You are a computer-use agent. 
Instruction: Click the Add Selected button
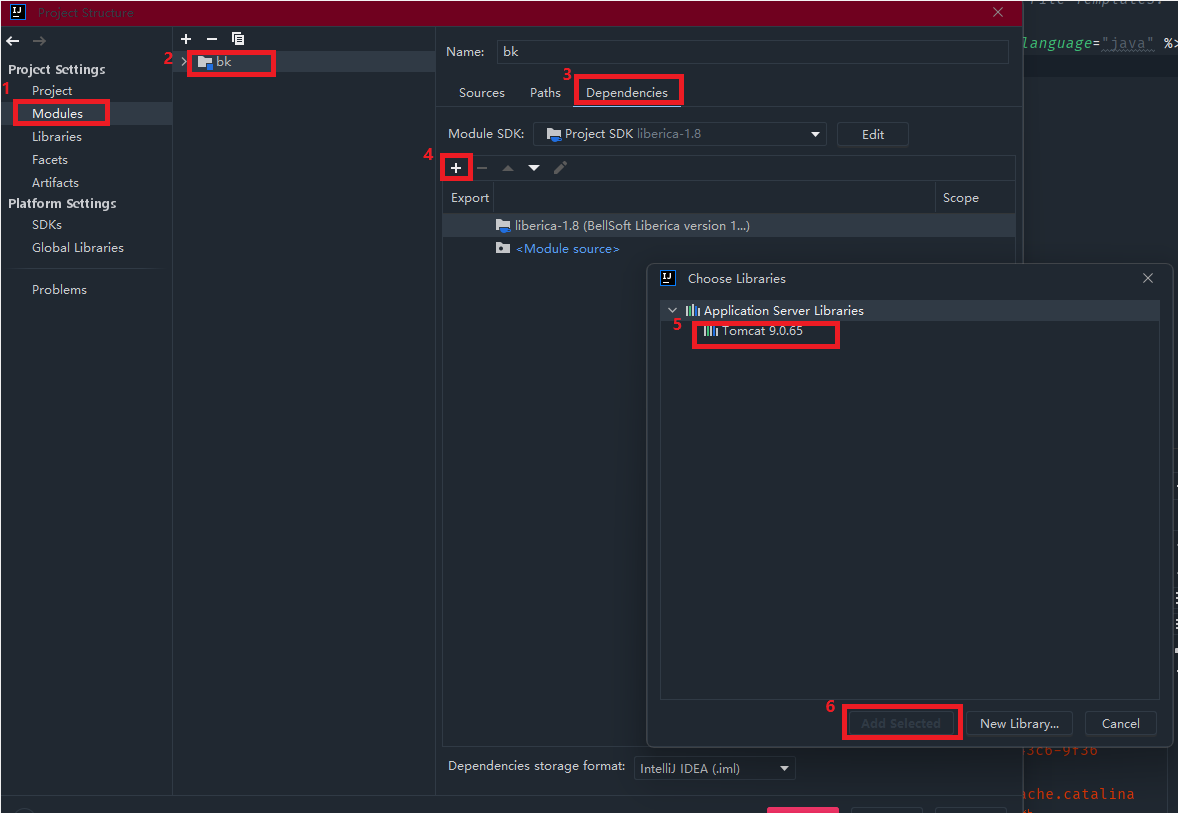pos(901,723)
